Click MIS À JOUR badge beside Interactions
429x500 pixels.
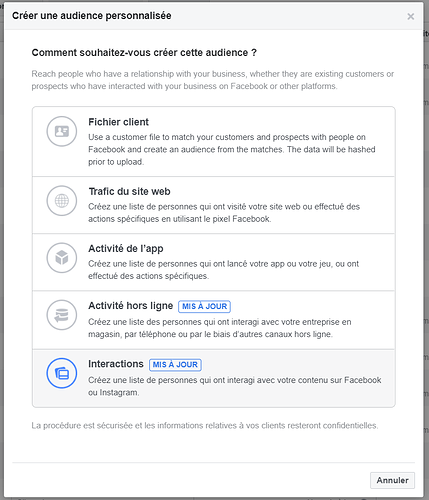tap(175, 364)
